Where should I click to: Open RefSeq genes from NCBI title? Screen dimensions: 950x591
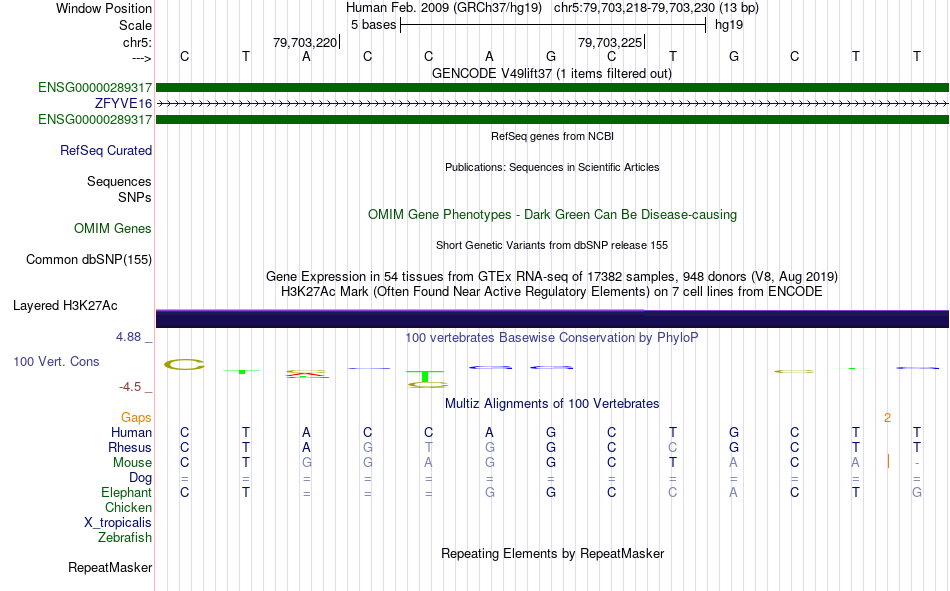pyautogui.click(x=552, y=136)
